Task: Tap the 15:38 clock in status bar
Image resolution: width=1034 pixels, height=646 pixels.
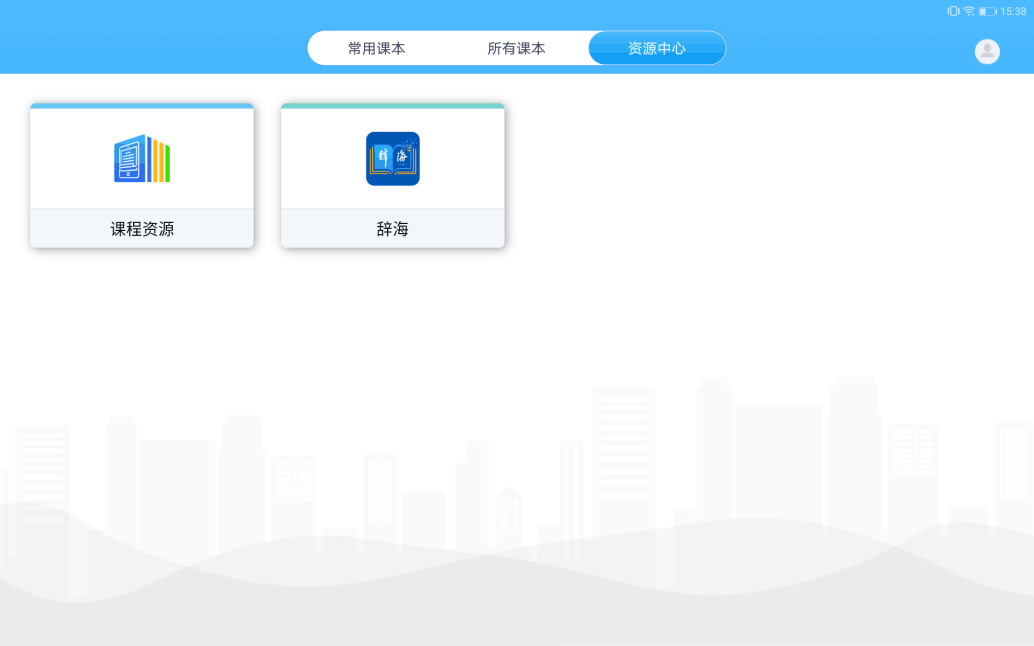Action: (1013, 11)
